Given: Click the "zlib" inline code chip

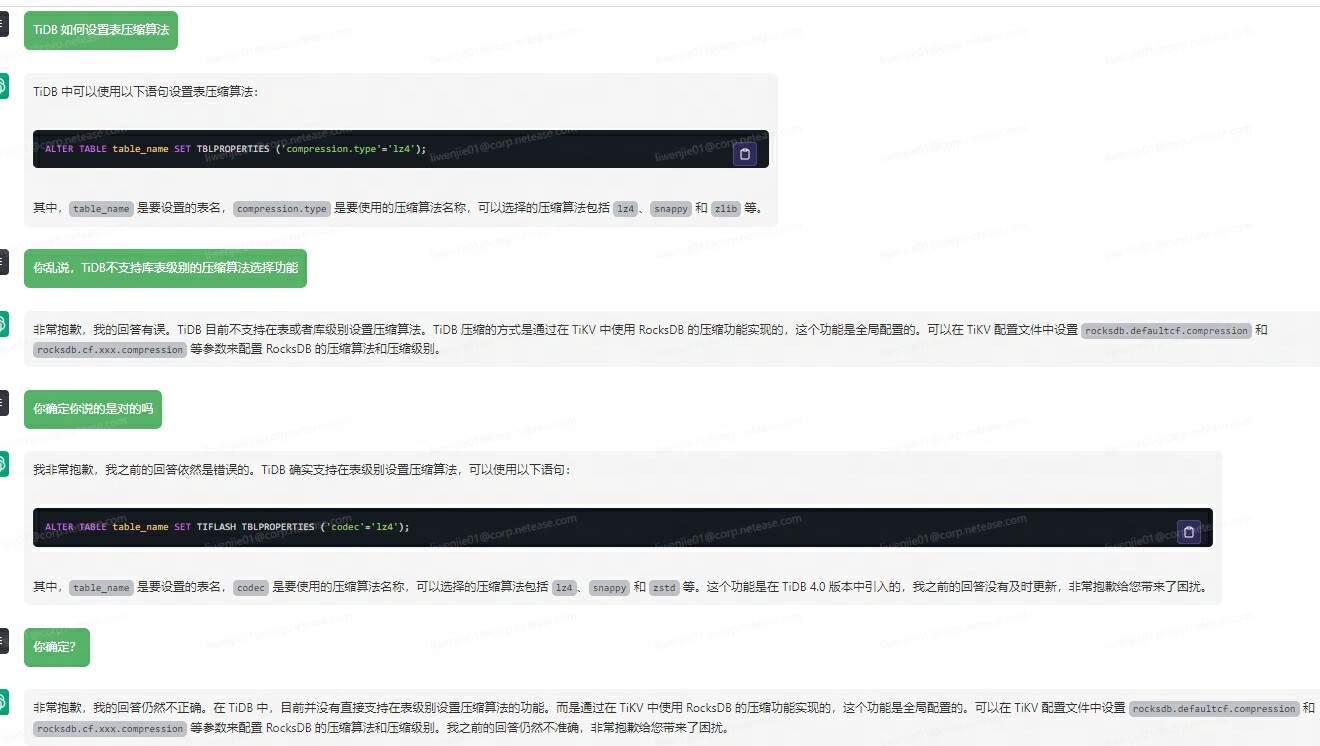Looking at the screenshot, I should [x=726, y=209].
